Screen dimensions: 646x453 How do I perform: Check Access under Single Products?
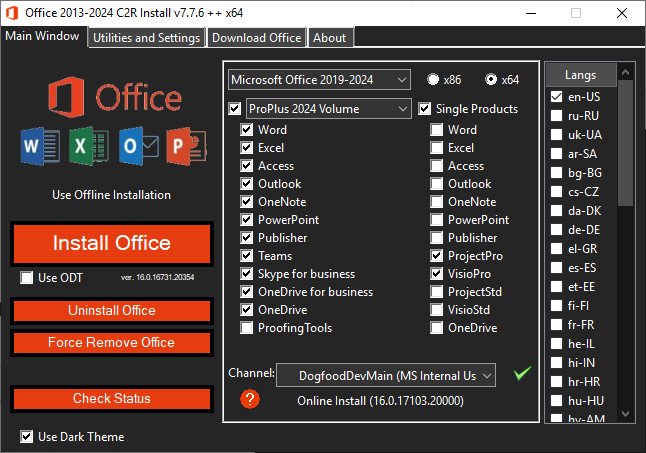pyautogui.click(x=437, y=166)
